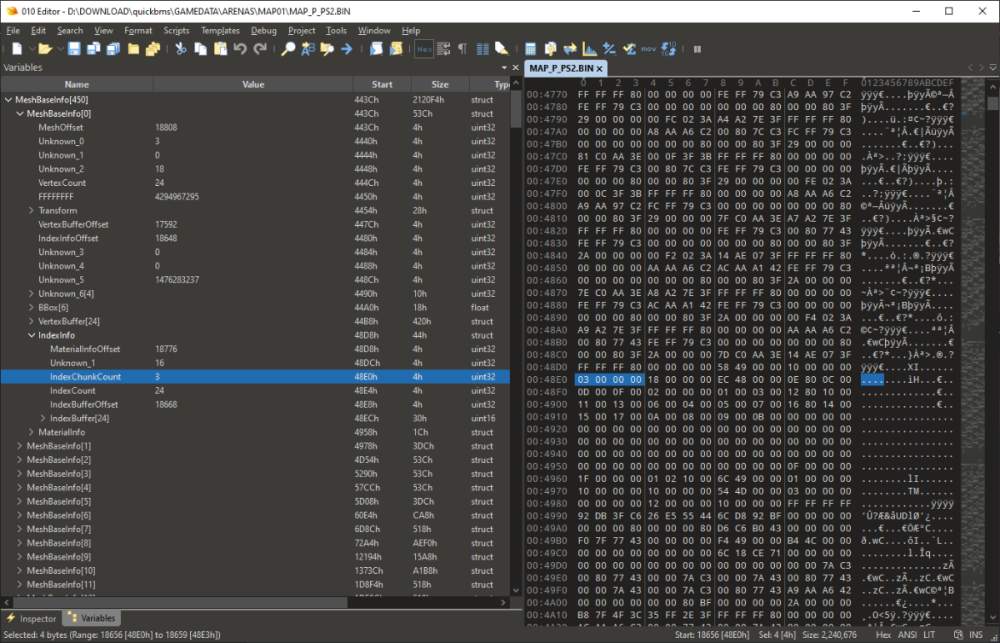Open the Histogram chart icon

point(589,48)
